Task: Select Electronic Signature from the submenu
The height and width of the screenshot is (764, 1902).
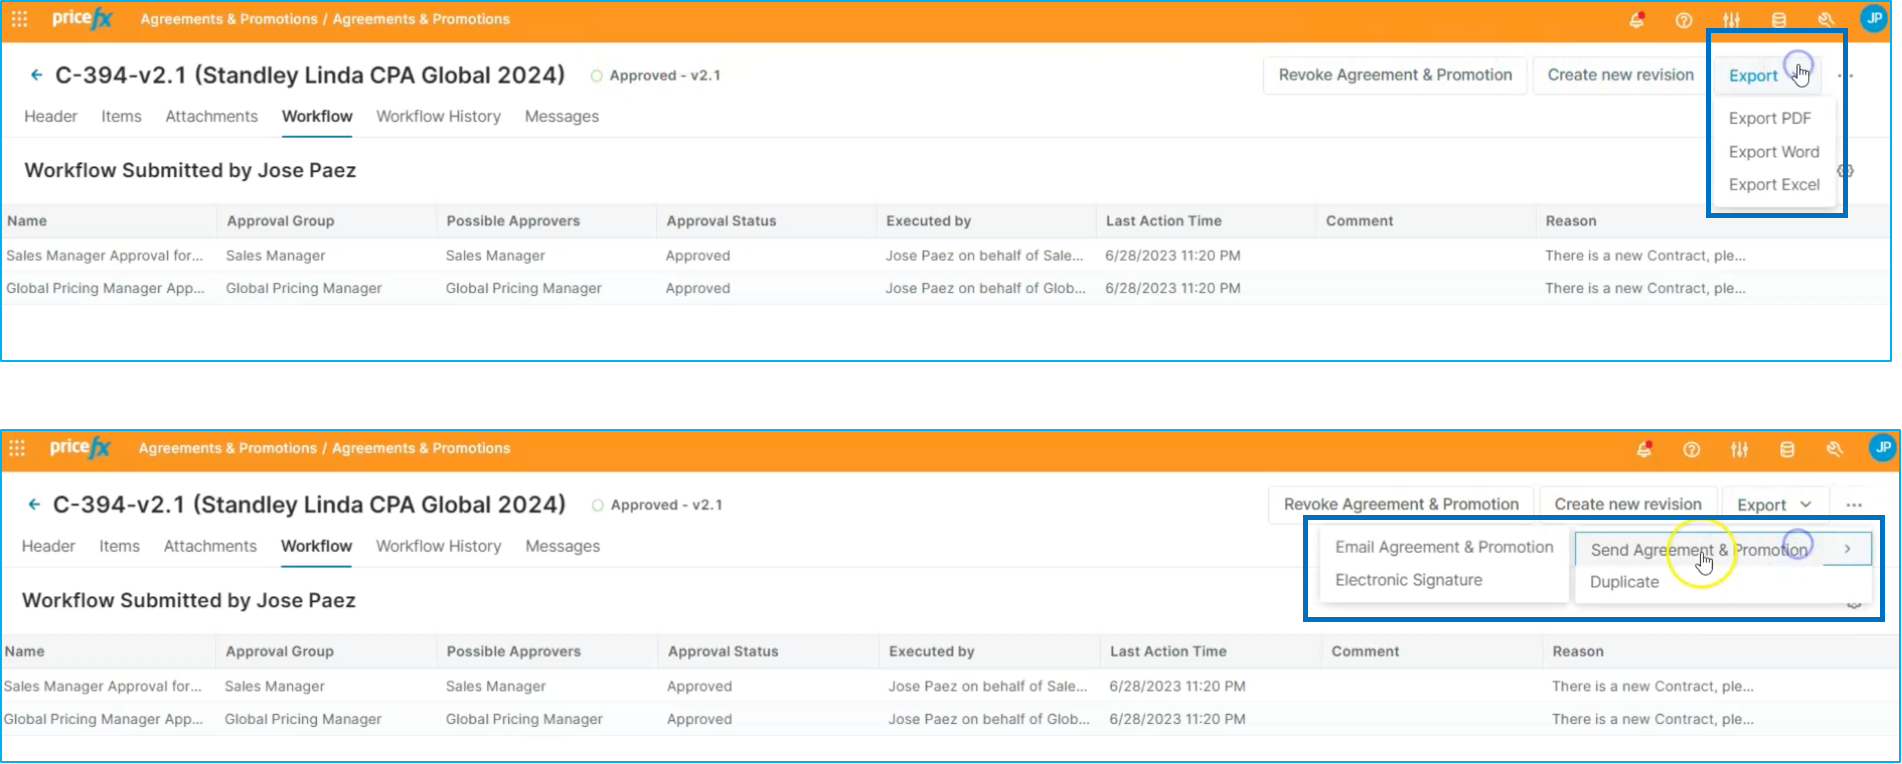Action: [x=1408, y=580]
